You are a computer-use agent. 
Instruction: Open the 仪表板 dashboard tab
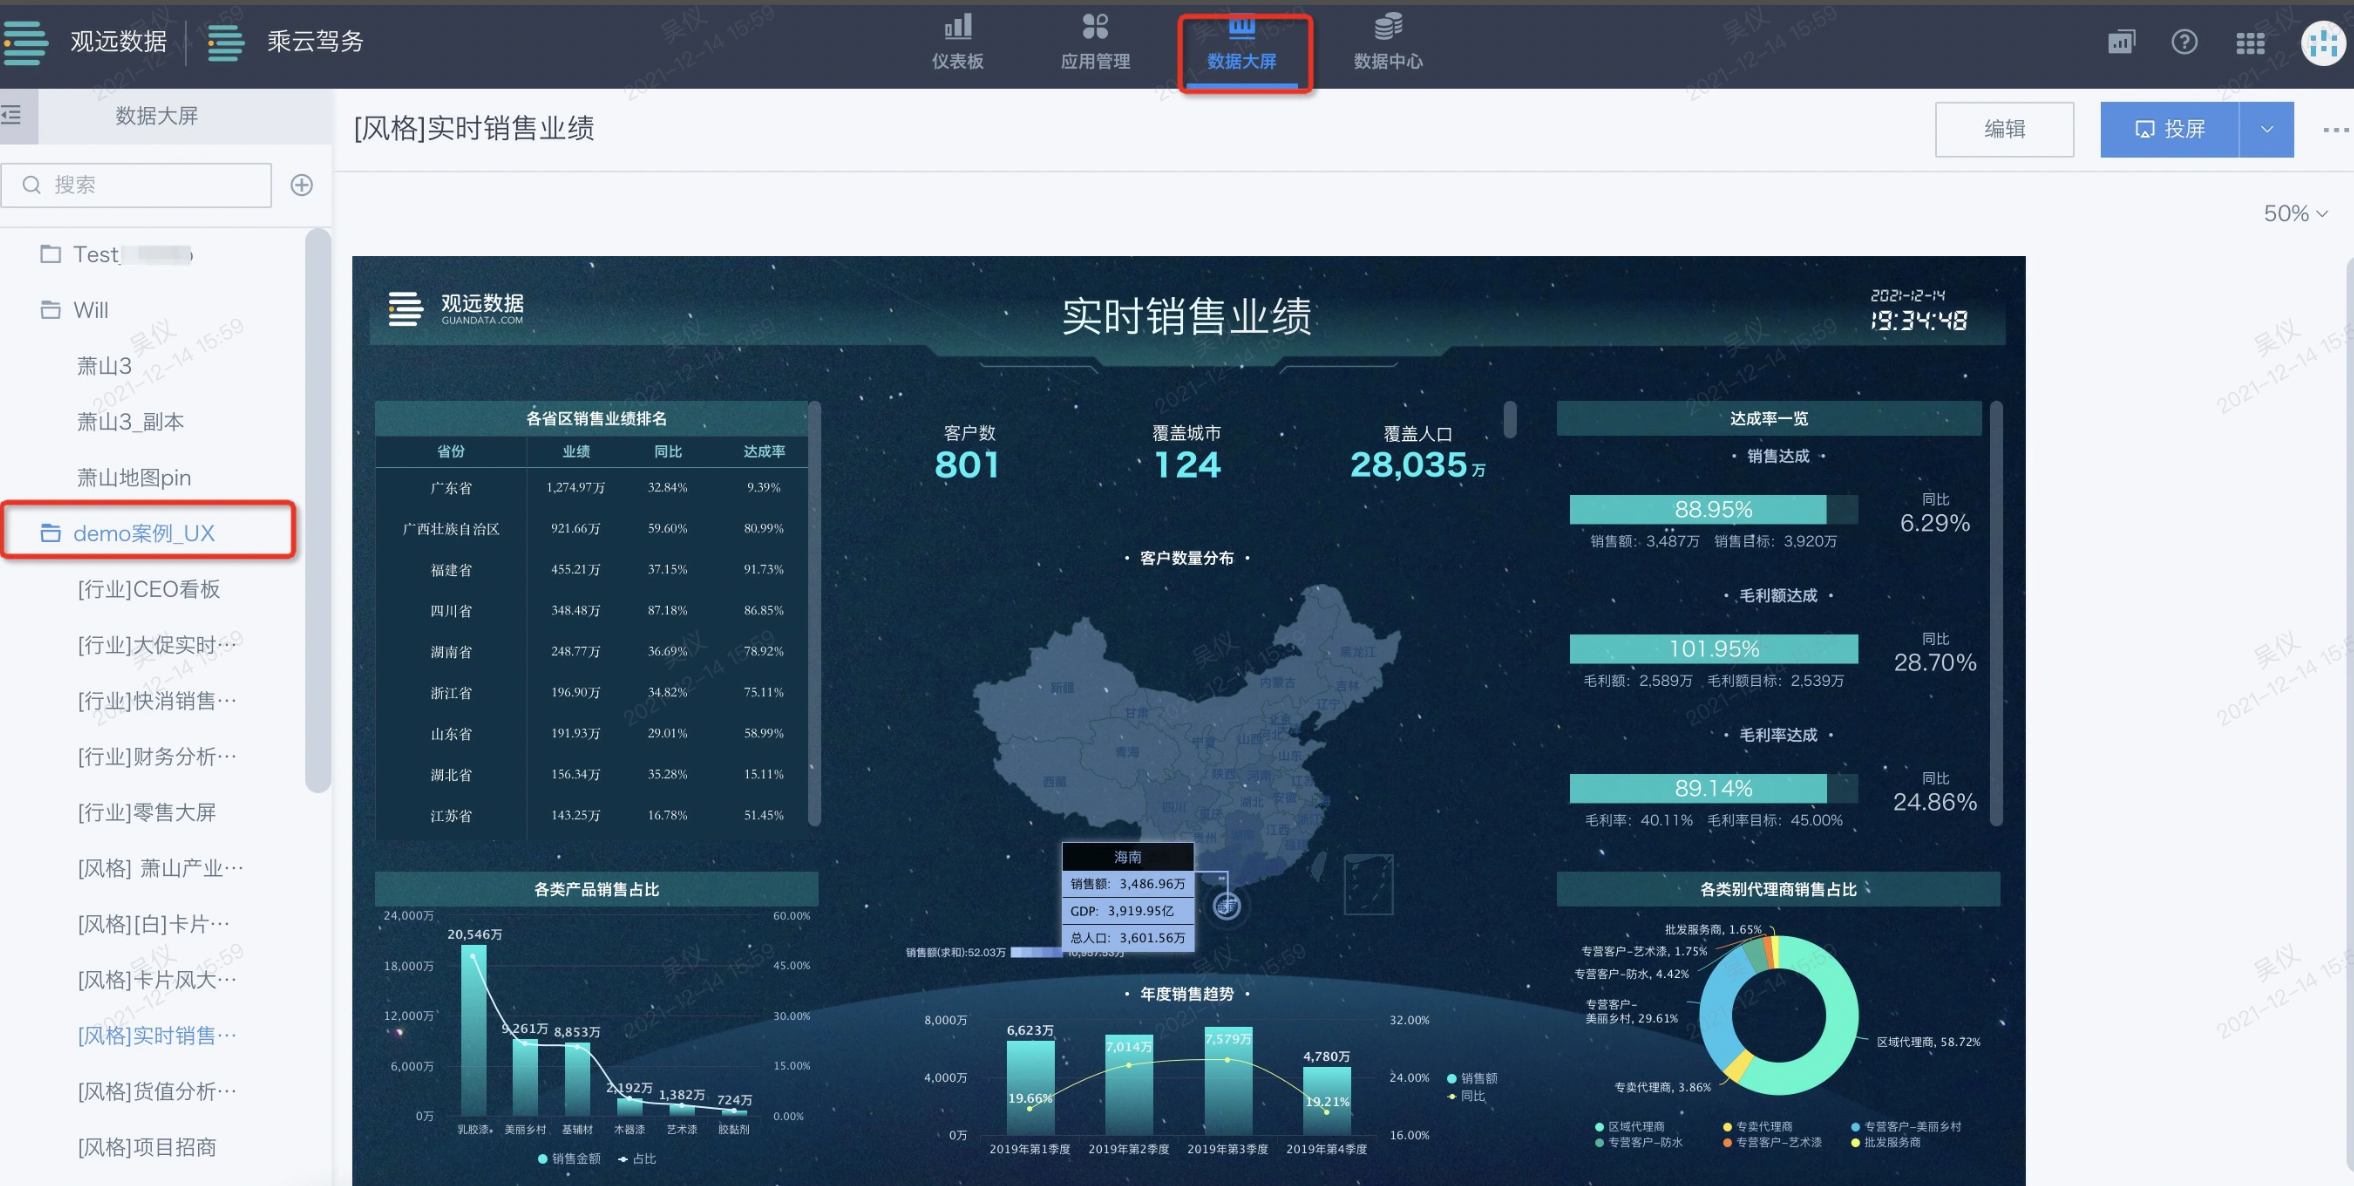(x=957, y=43)
